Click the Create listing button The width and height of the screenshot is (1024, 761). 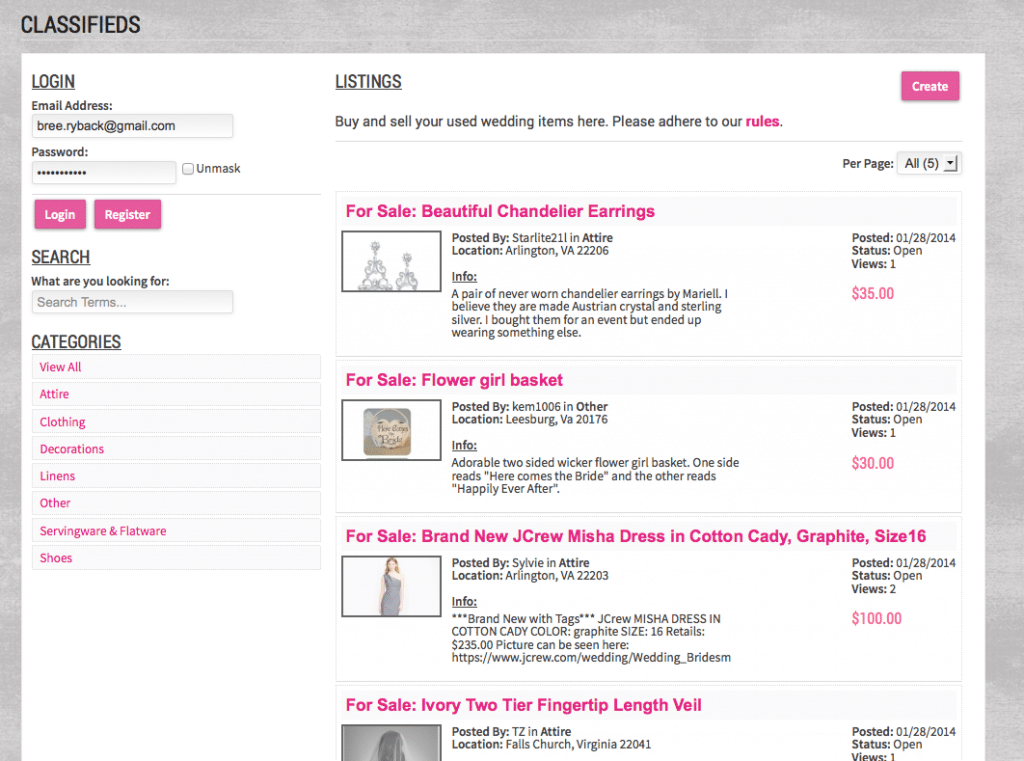point(929,87)
